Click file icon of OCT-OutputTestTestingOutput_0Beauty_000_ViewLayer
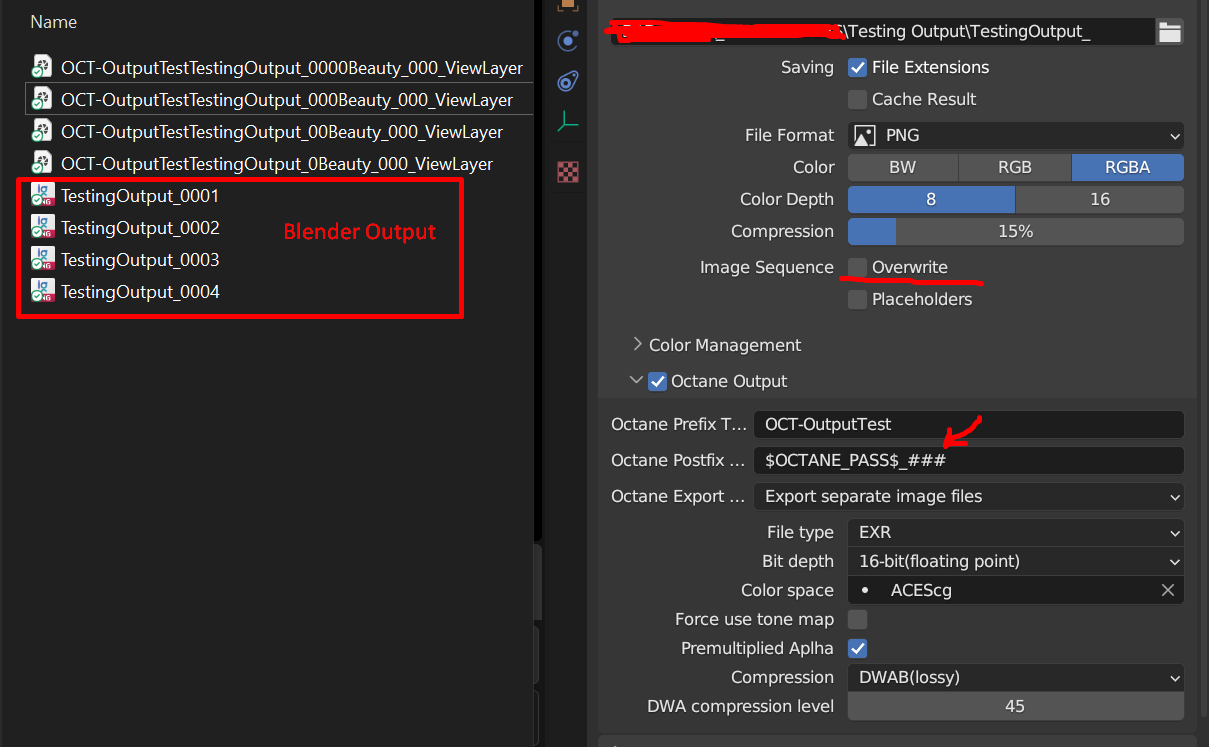 [x=42, y=164]
